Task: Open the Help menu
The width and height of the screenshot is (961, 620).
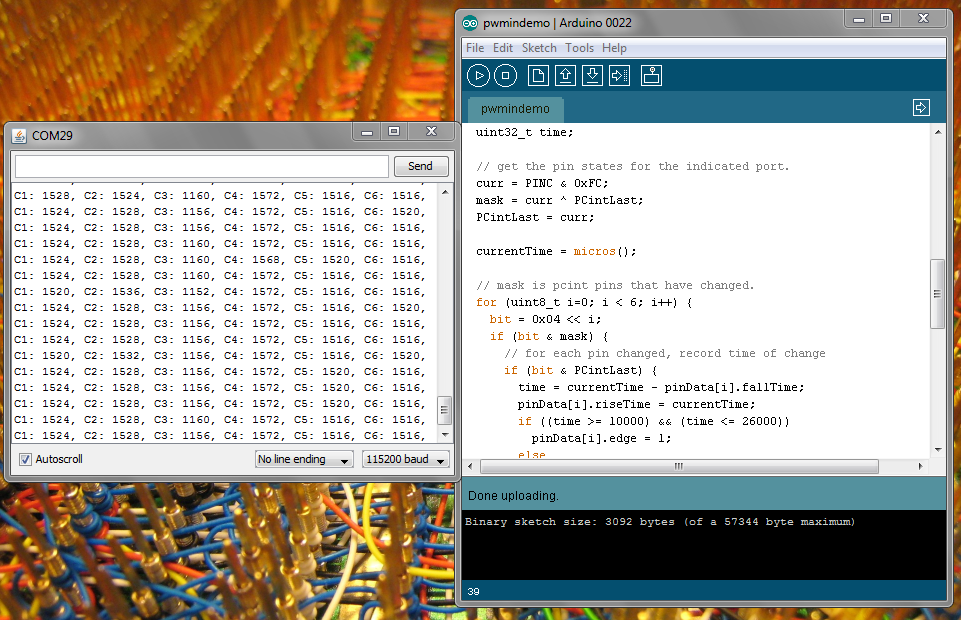Action: point(614,48)
